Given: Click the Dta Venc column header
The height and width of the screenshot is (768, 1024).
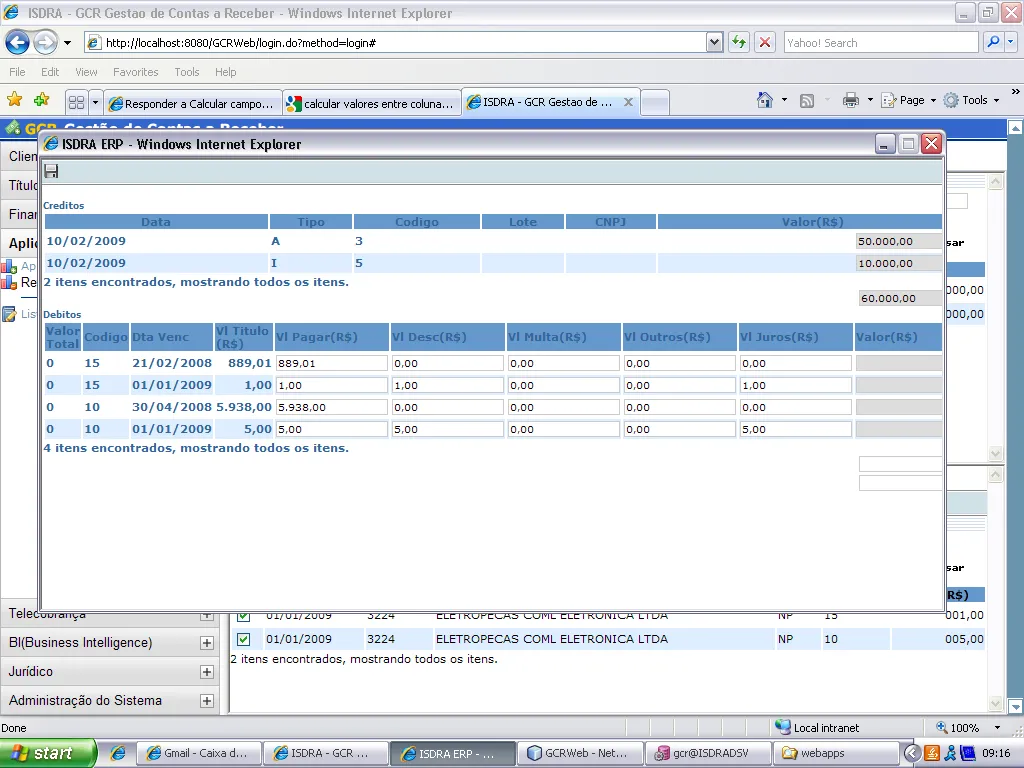Looking at the screenshot, I should point(172,337).
